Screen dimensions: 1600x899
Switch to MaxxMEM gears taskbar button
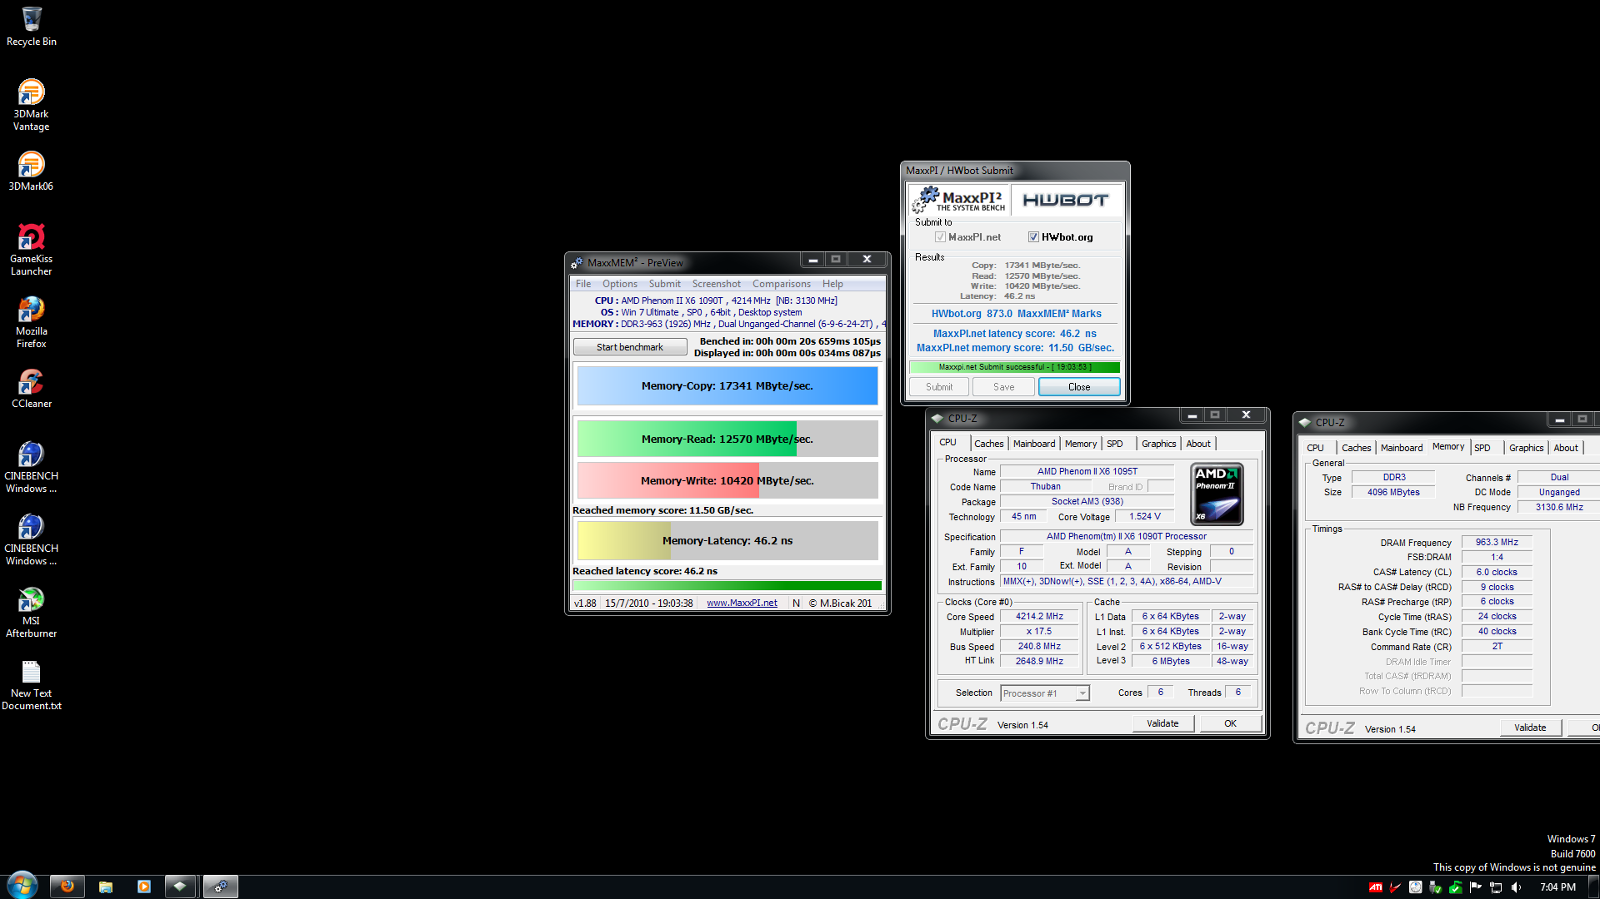[220, 886]
